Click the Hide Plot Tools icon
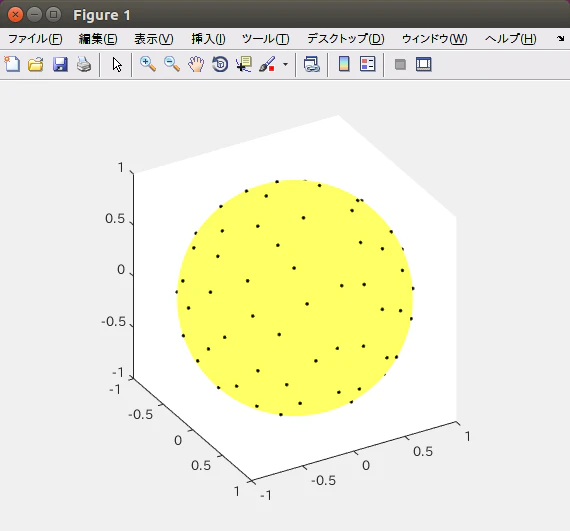Image resolution: width=570 pixels, height=531 pixels. [x=400, y=65]
